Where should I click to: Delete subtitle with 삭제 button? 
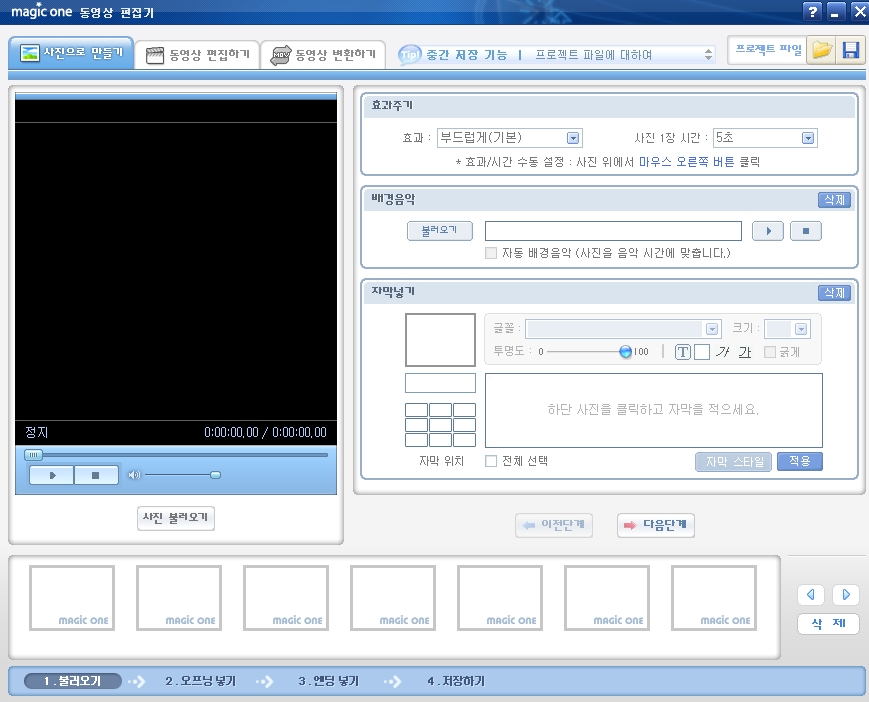point(834,293)
